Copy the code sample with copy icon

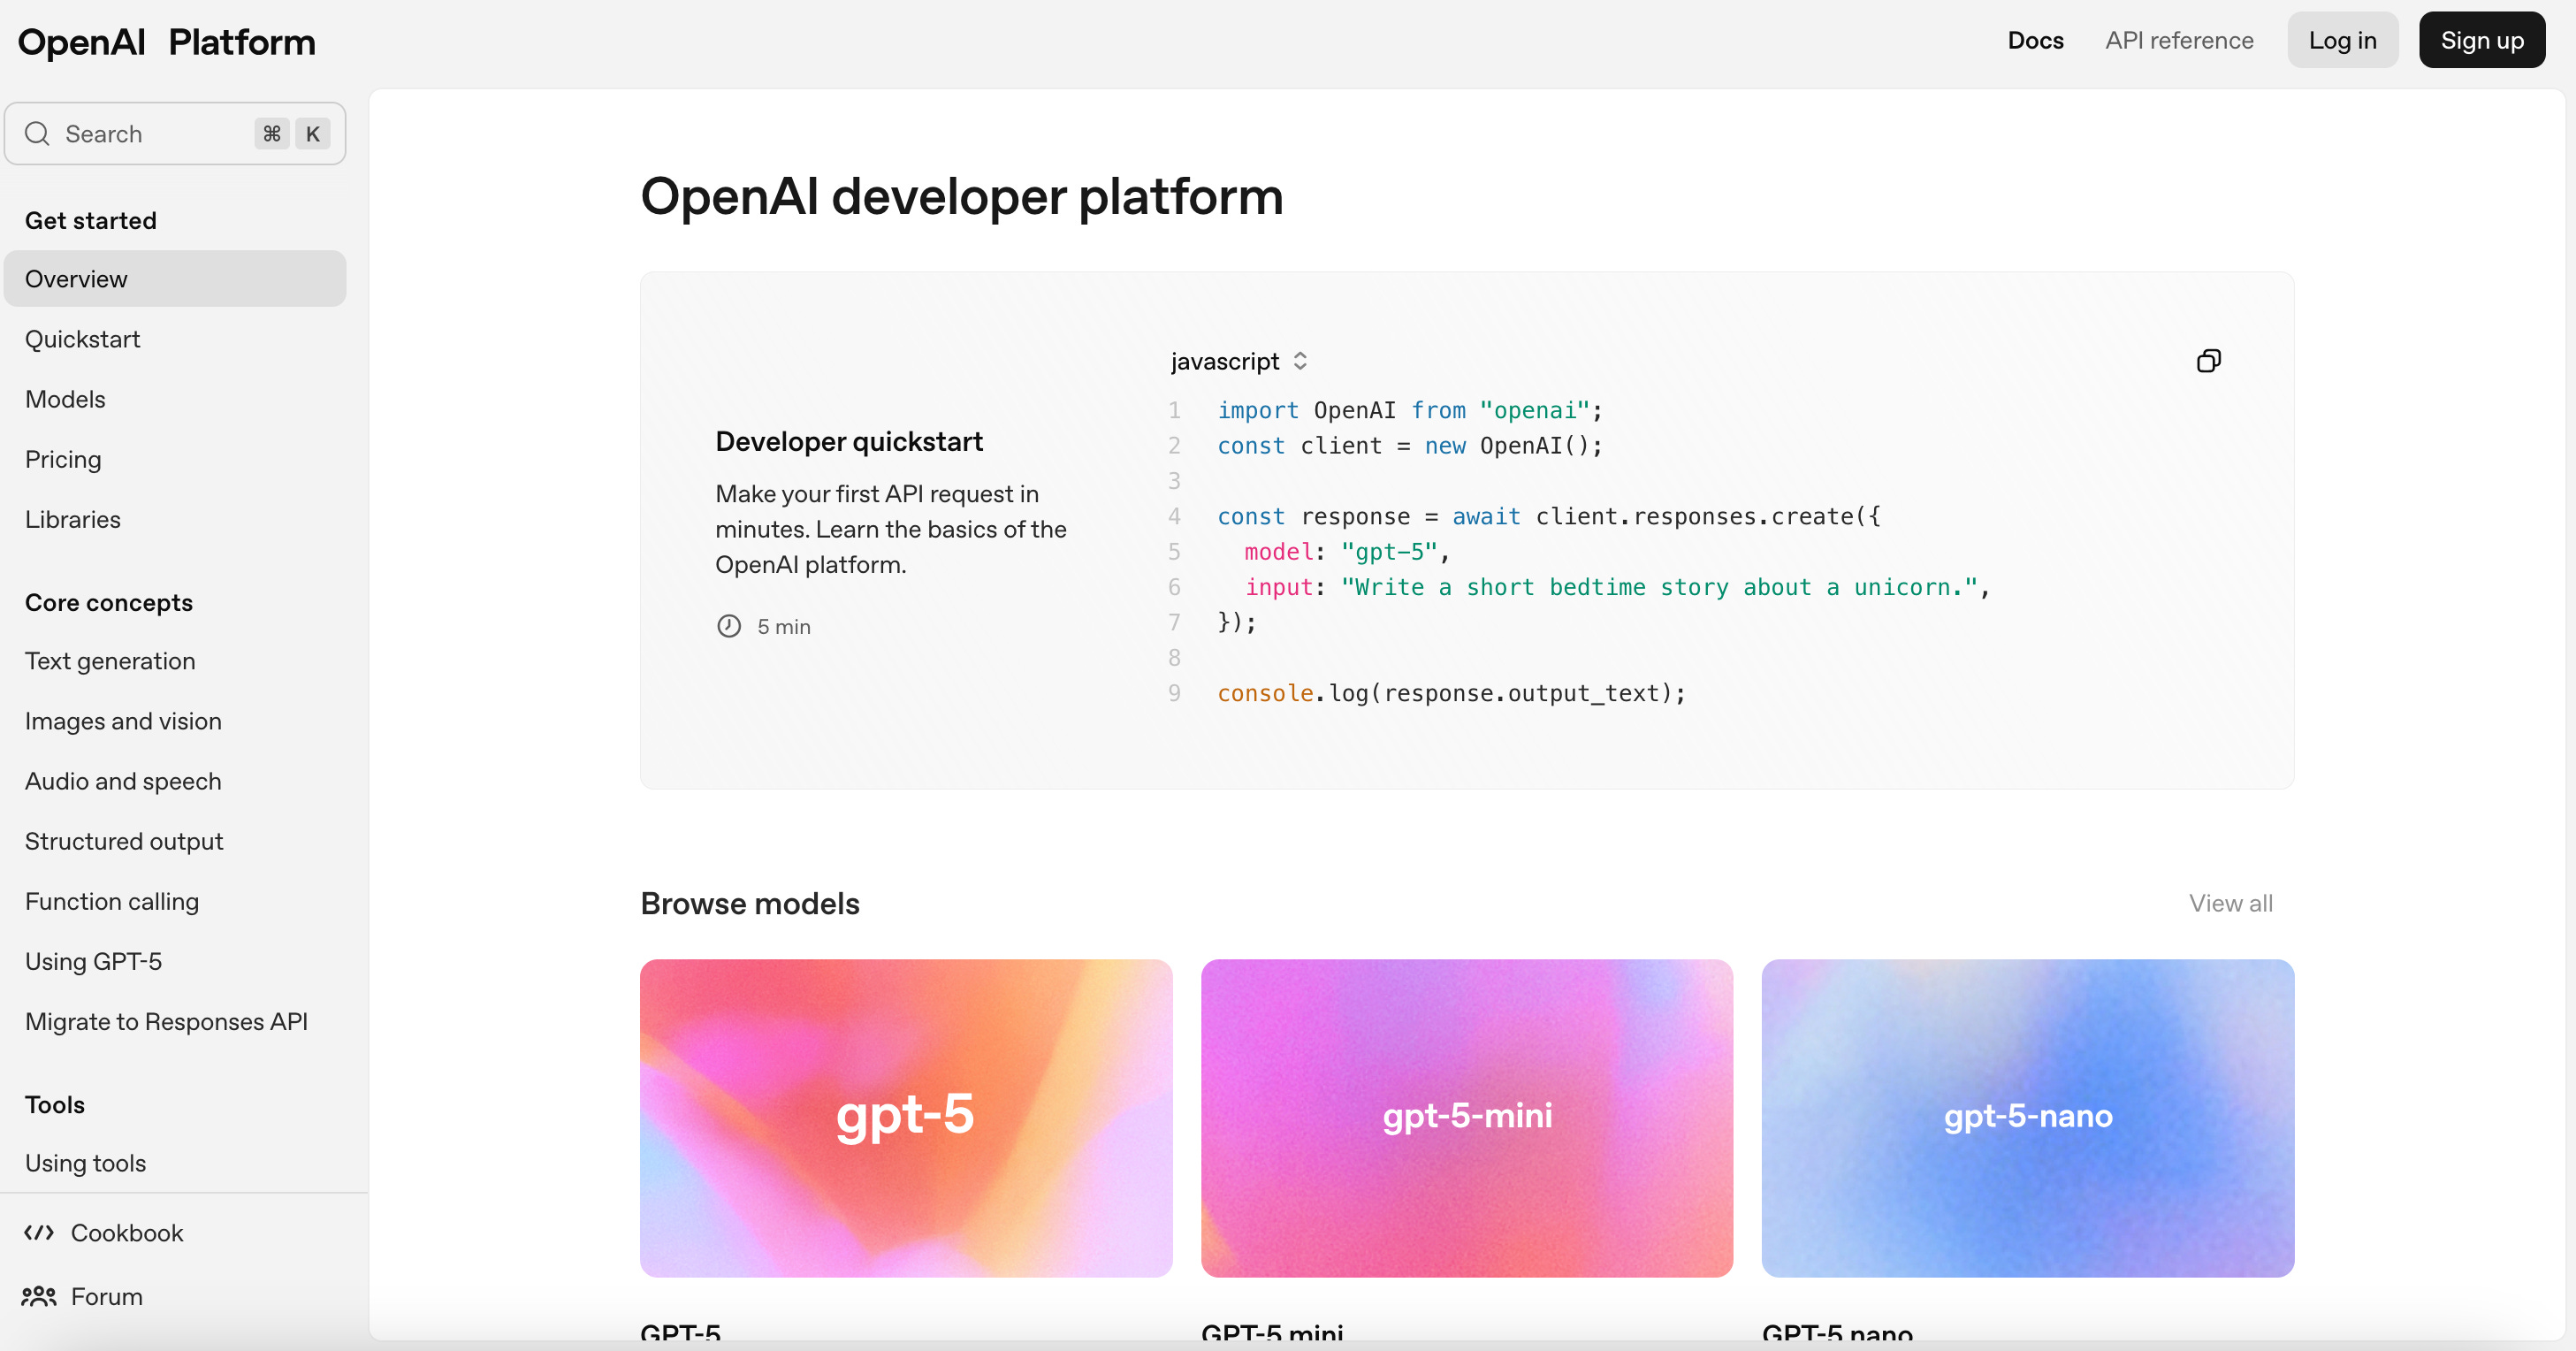[x=2208, y=361]
